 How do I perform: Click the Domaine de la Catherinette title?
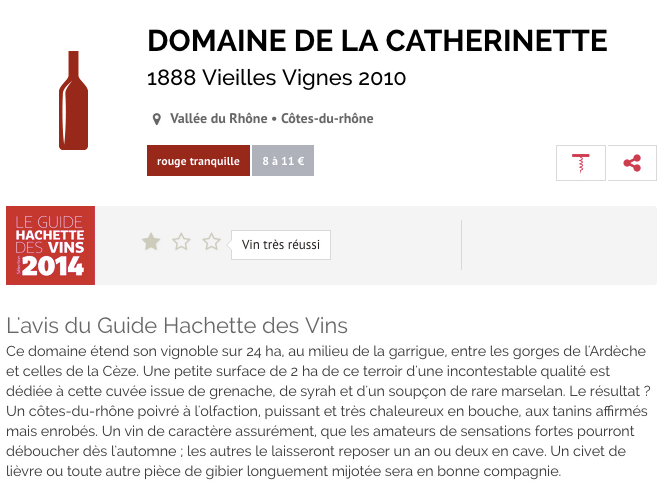[377, 41]
